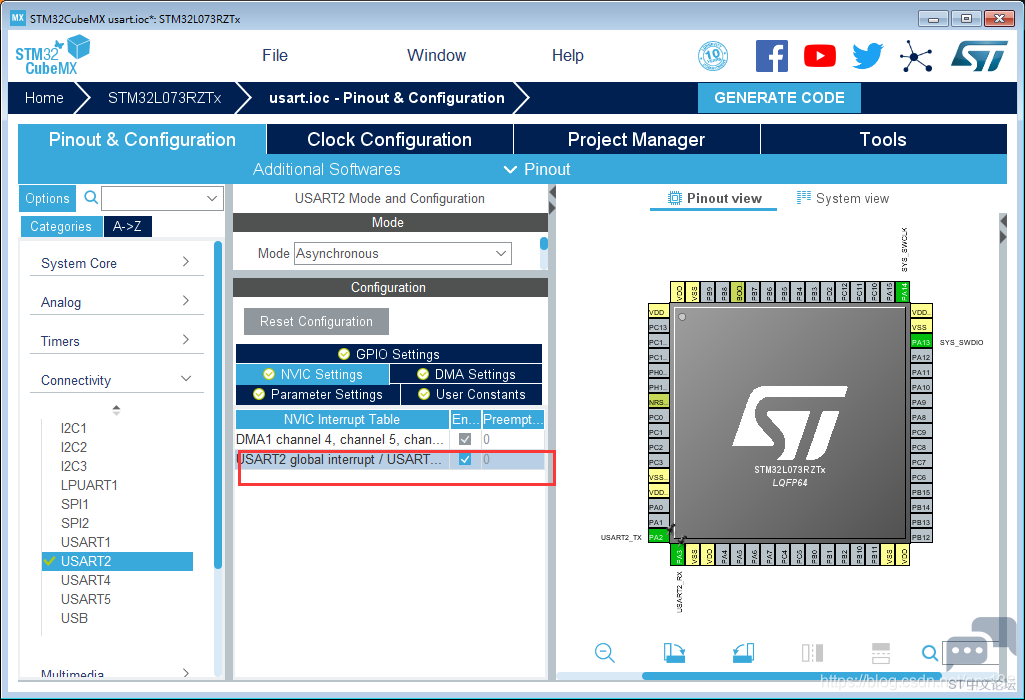Screen dimensions: 1025x700
Task: Click the Categories button
Action: click(61, 226)
